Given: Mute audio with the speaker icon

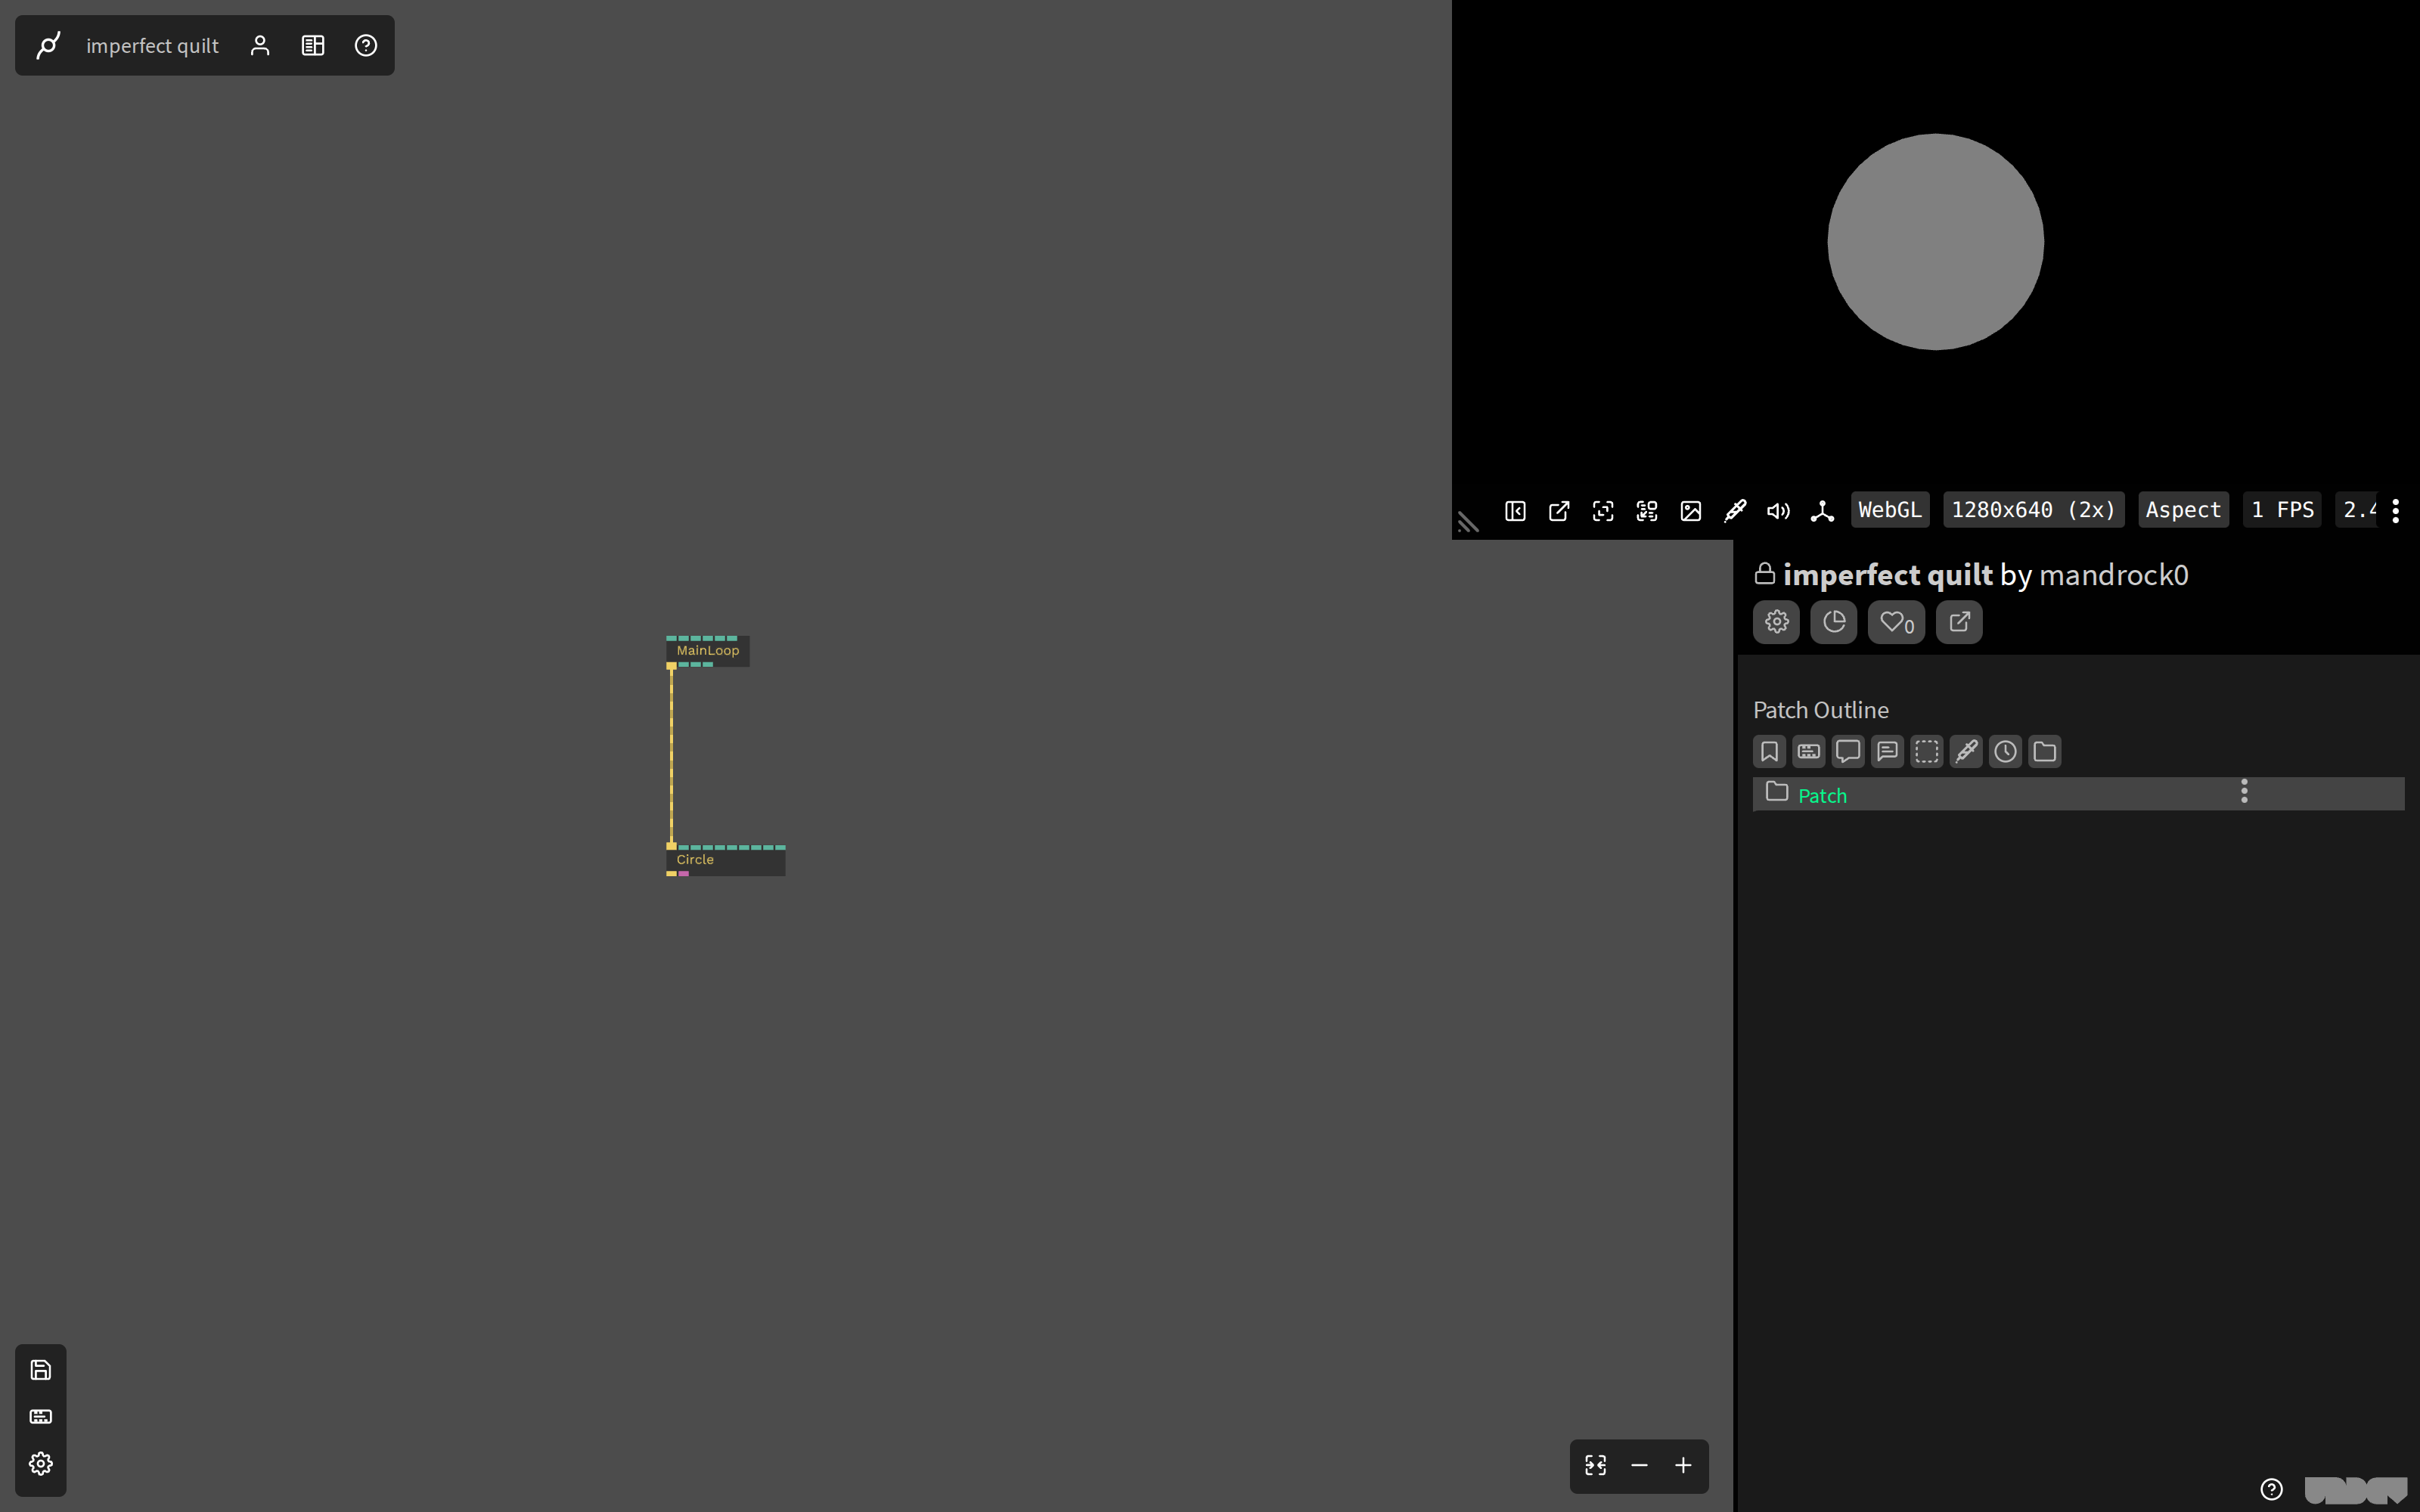Looking at the screenshot, I should [1778, 511].
